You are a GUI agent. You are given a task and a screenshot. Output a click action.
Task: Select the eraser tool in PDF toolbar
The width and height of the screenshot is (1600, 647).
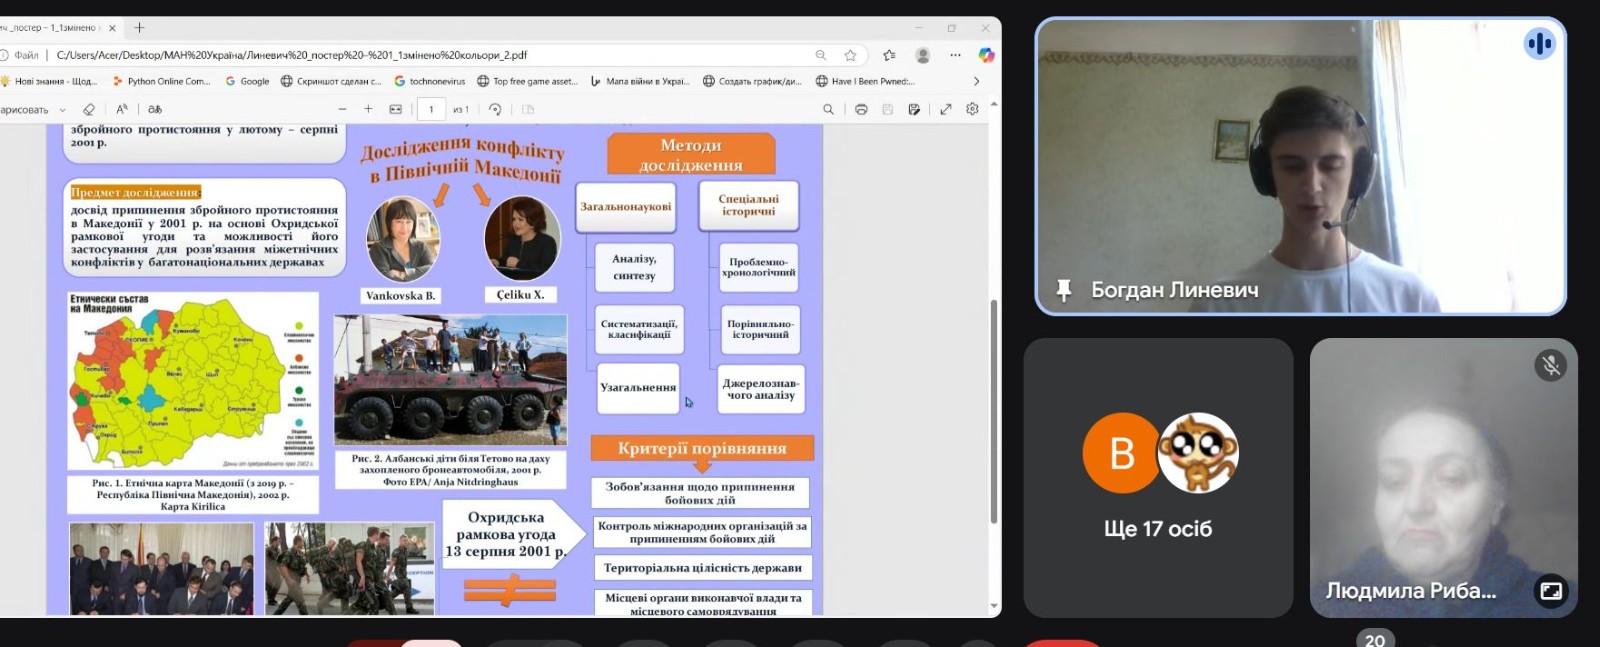[89, 109]
